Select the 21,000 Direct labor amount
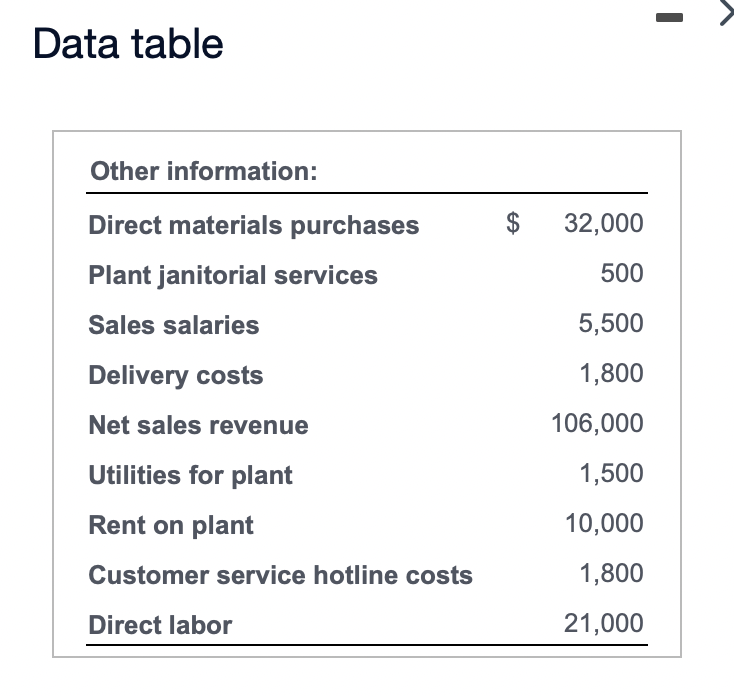Viewport: 734px width, 696px height. click(x=604, y=623)
